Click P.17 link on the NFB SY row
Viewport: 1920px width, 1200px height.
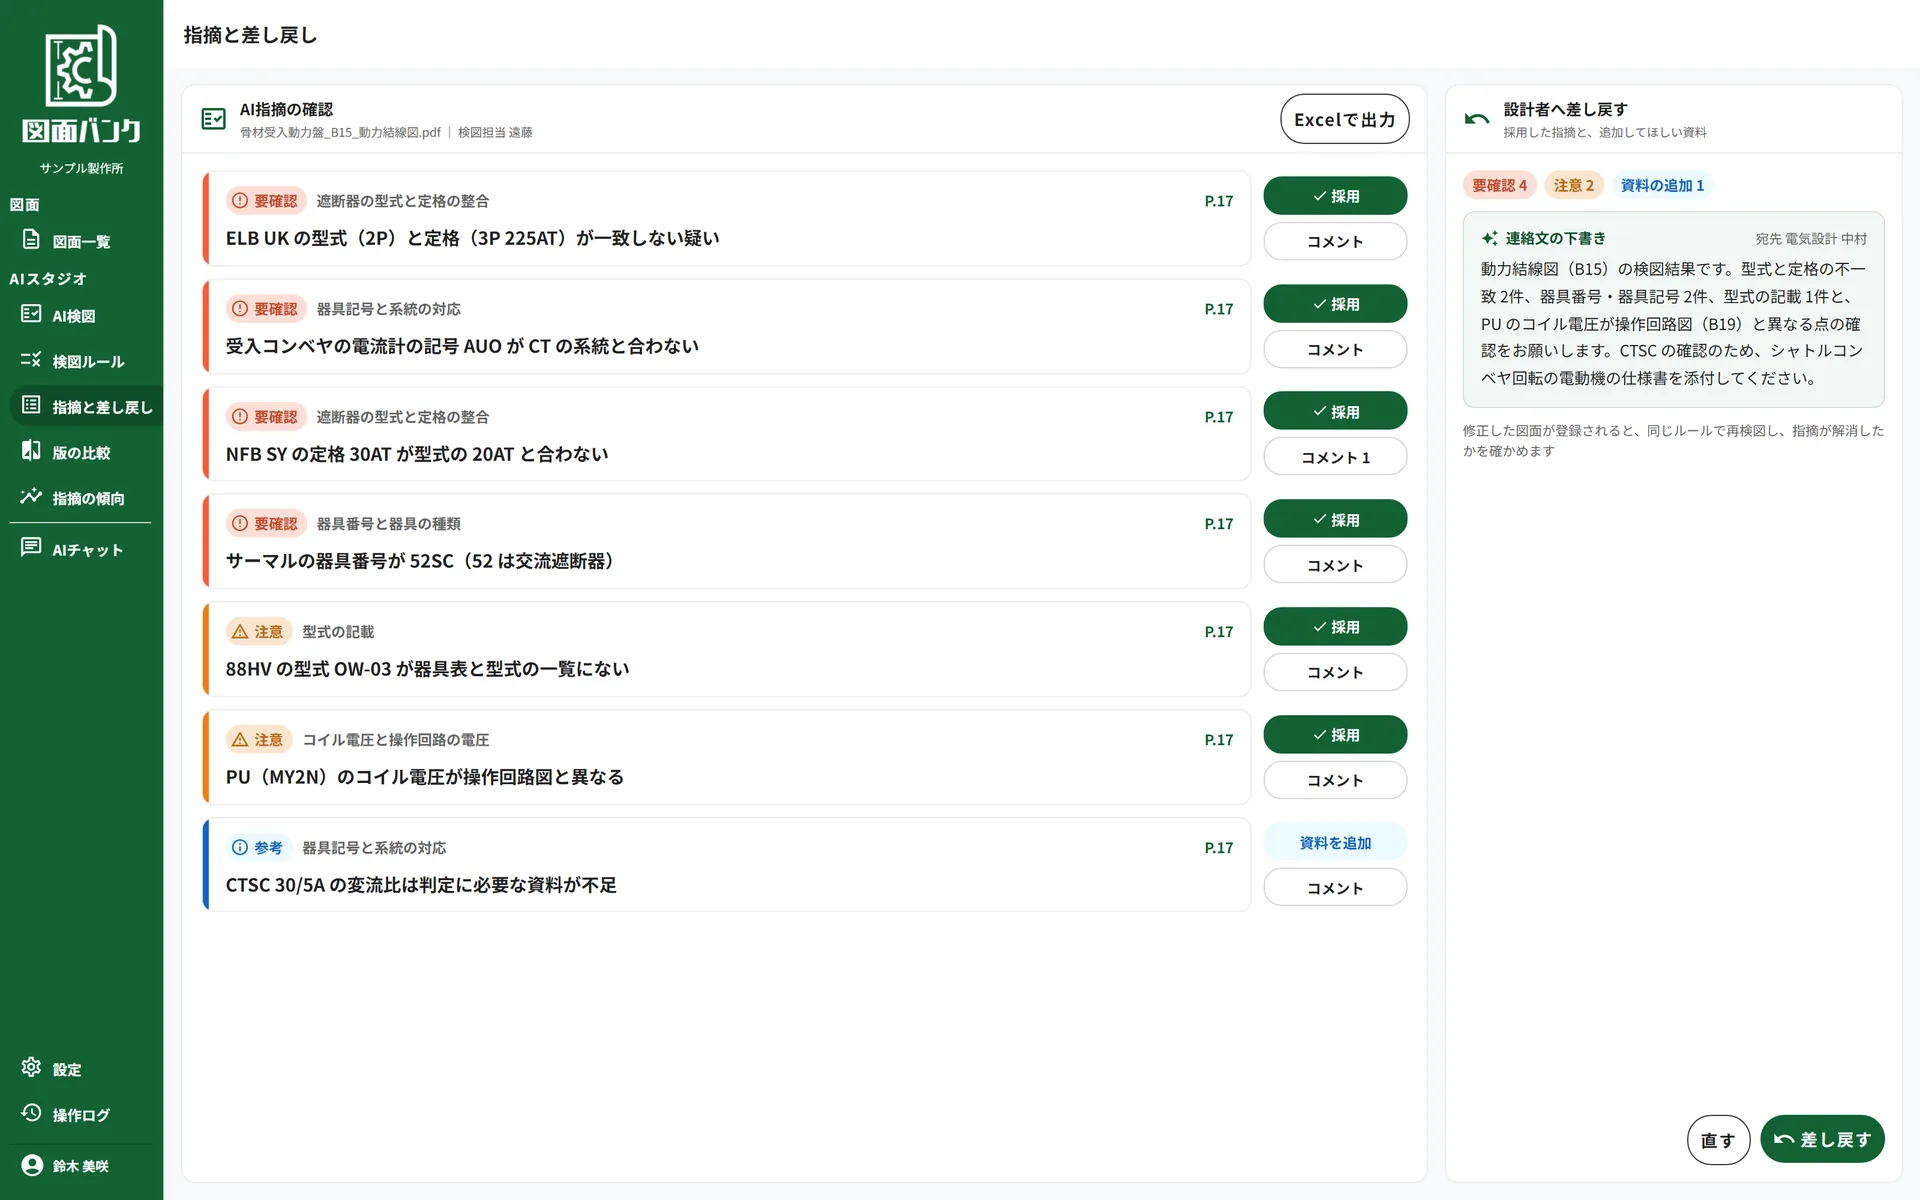coord(1218,417)
